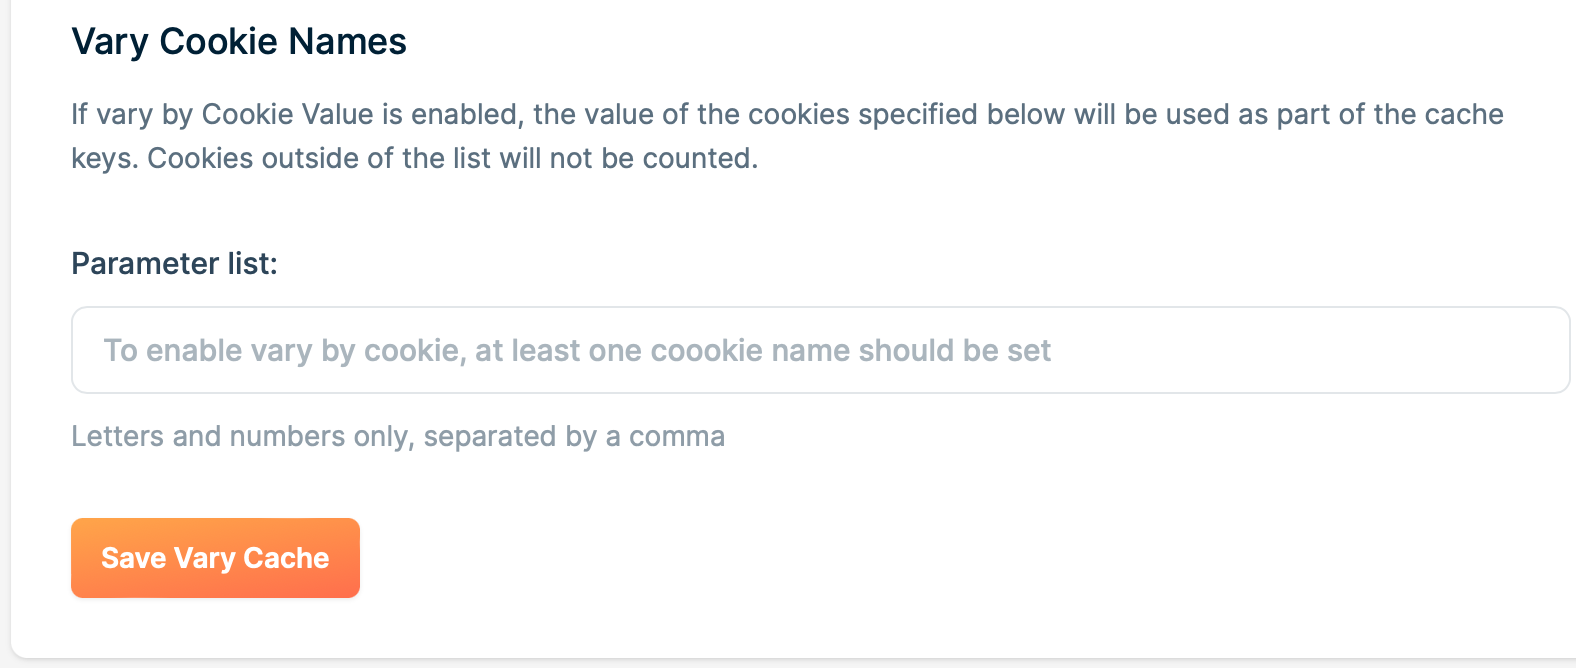
Task: Click the word "Names" in the heading
Action: tap(347, 41)
